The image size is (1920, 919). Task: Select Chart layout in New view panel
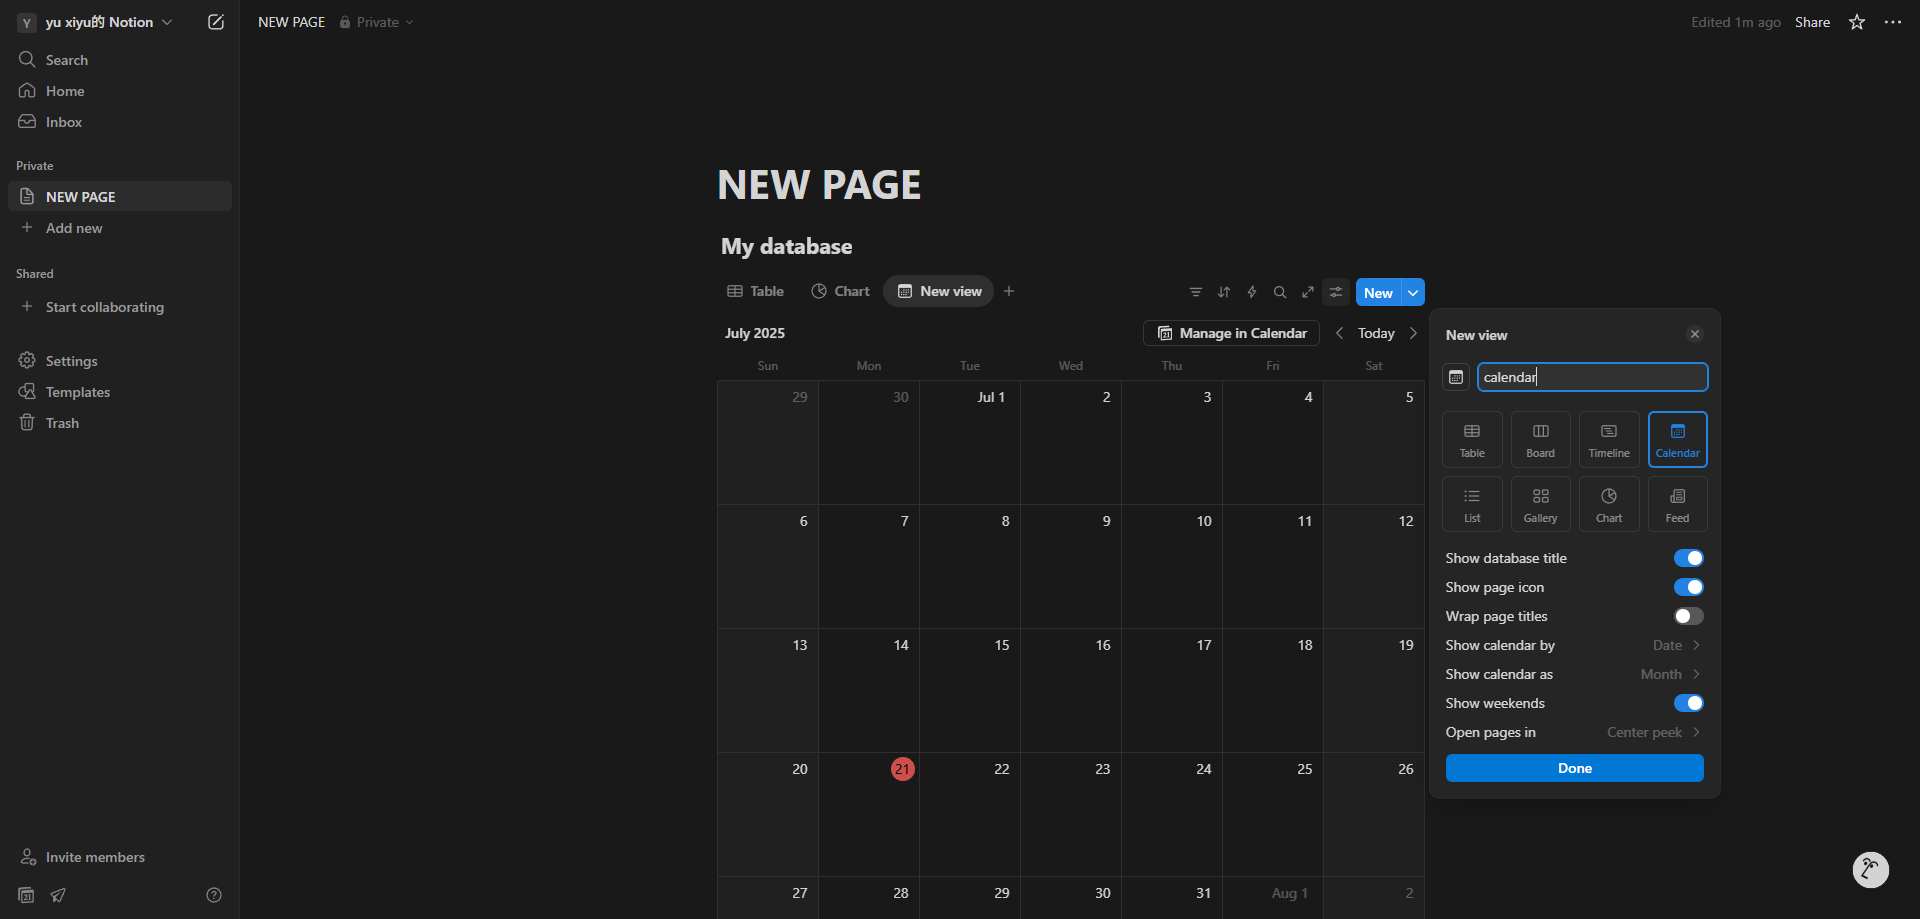point(1609,504)
